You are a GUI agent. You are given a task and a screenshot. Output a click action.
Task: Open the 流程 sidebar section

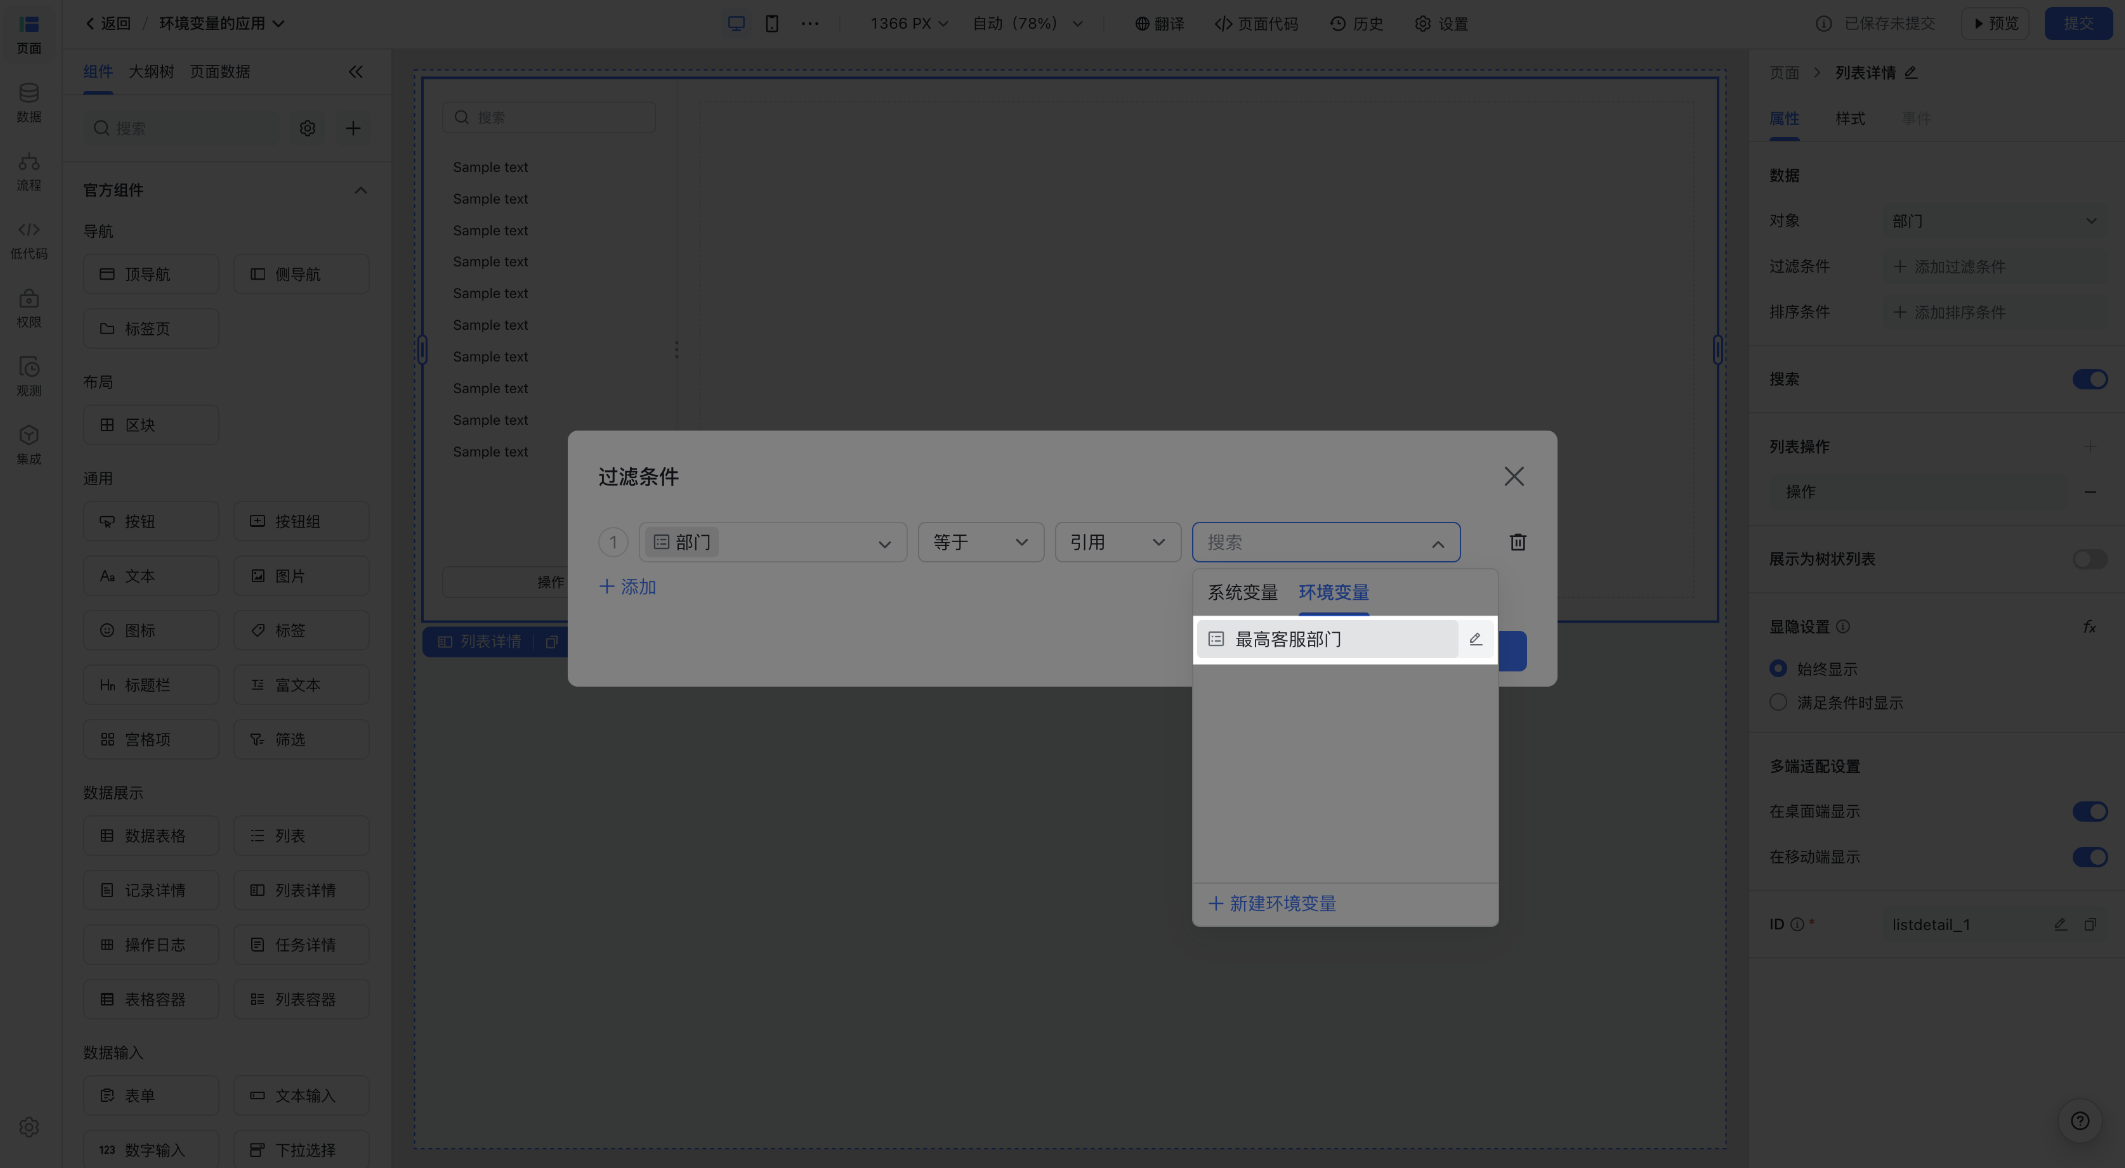[x=29, y=171]
